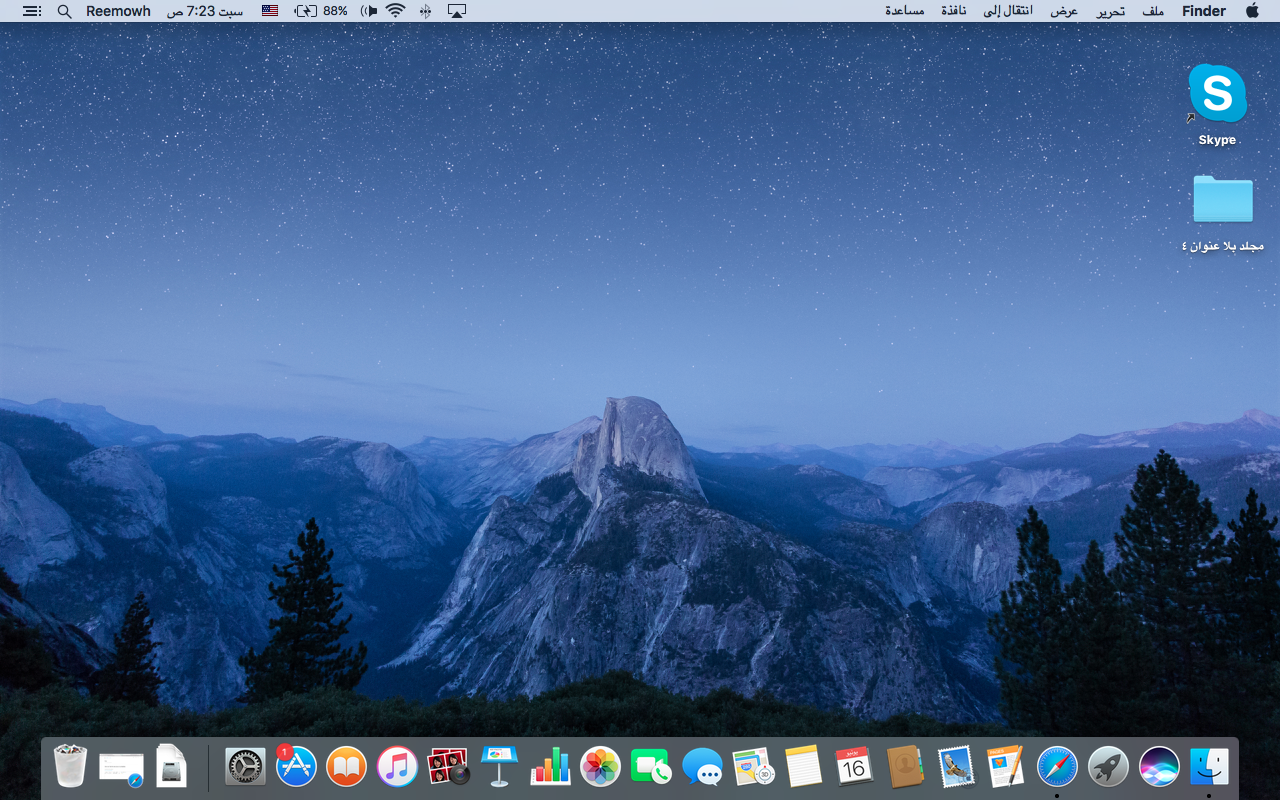Click the Finder icon in the Dock

[x=1210, y=767]
